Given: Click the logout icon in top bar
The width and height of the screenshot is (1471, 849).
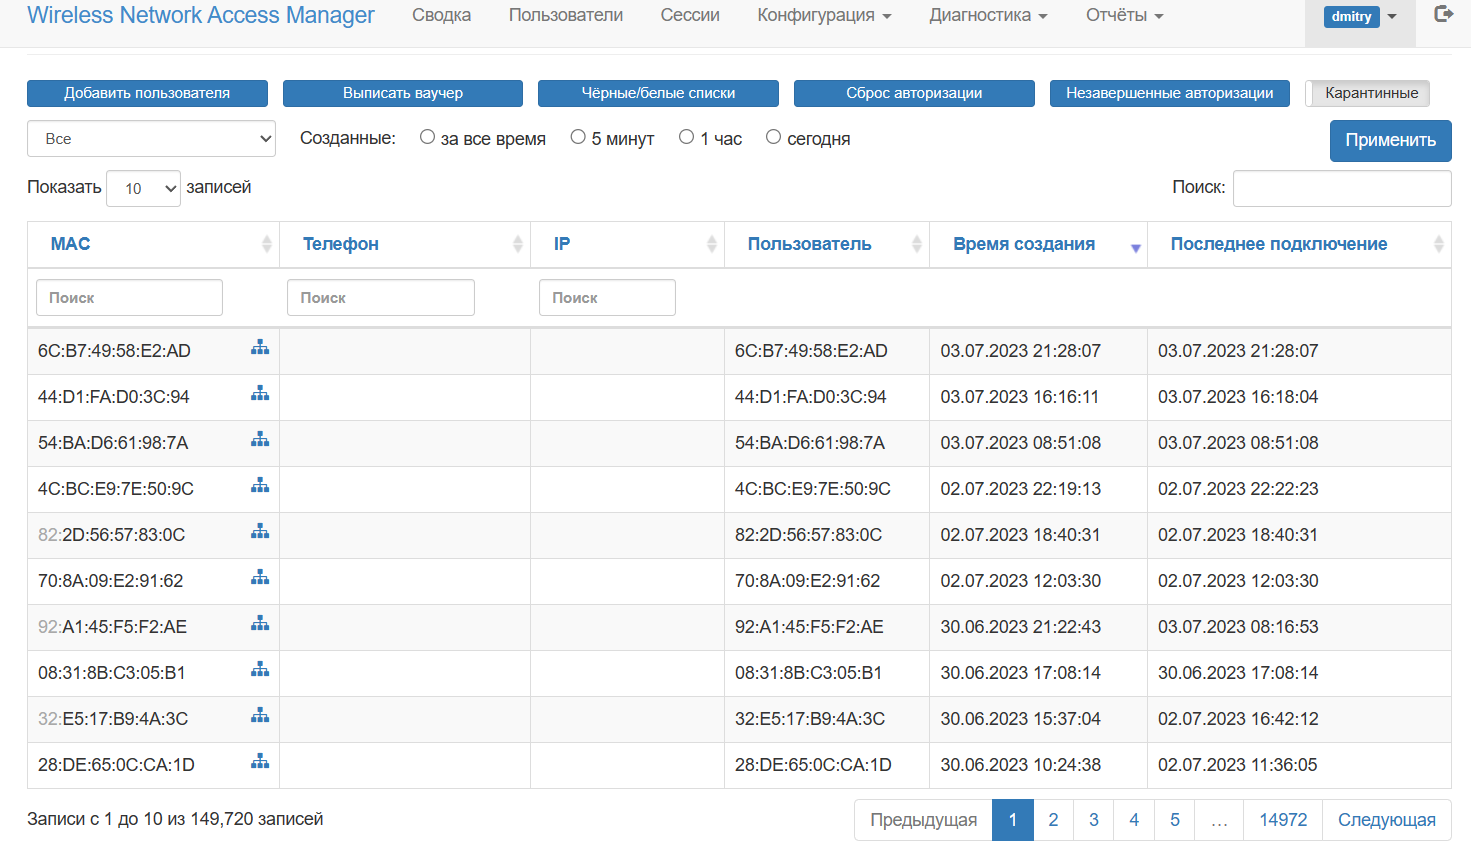Looking at the screenshot, I should [x=1443, y=14].
